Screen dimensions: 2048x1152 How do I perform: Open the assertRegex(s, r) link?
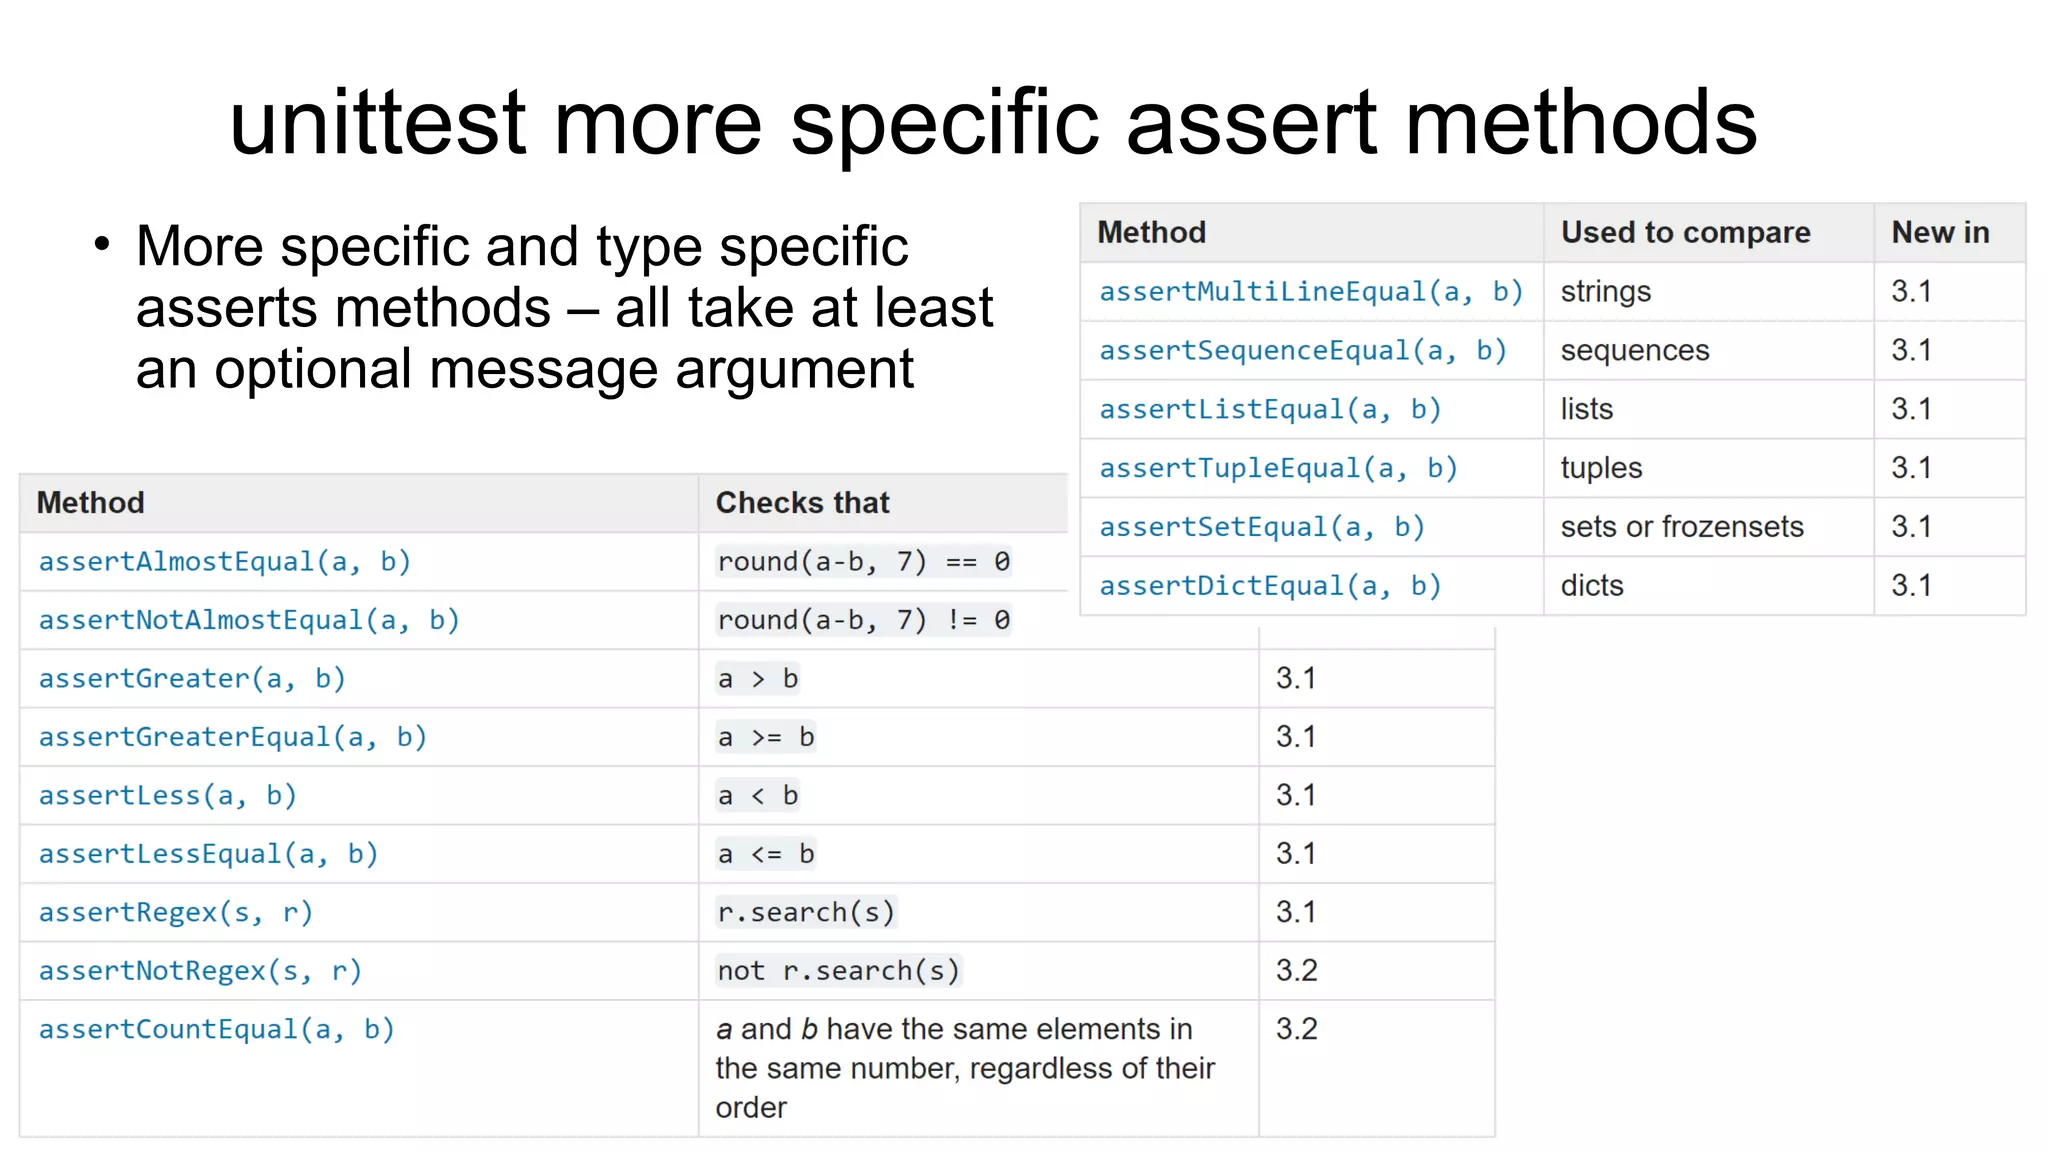(x=176, y=913)
